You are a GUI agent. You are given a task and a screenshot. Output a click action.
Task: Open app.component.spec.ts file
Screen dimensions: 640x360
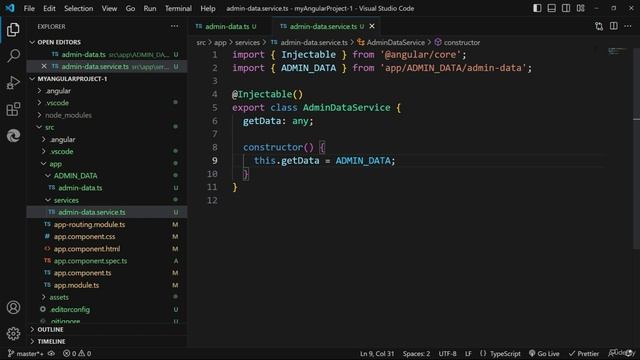click(x=107, y=261)
